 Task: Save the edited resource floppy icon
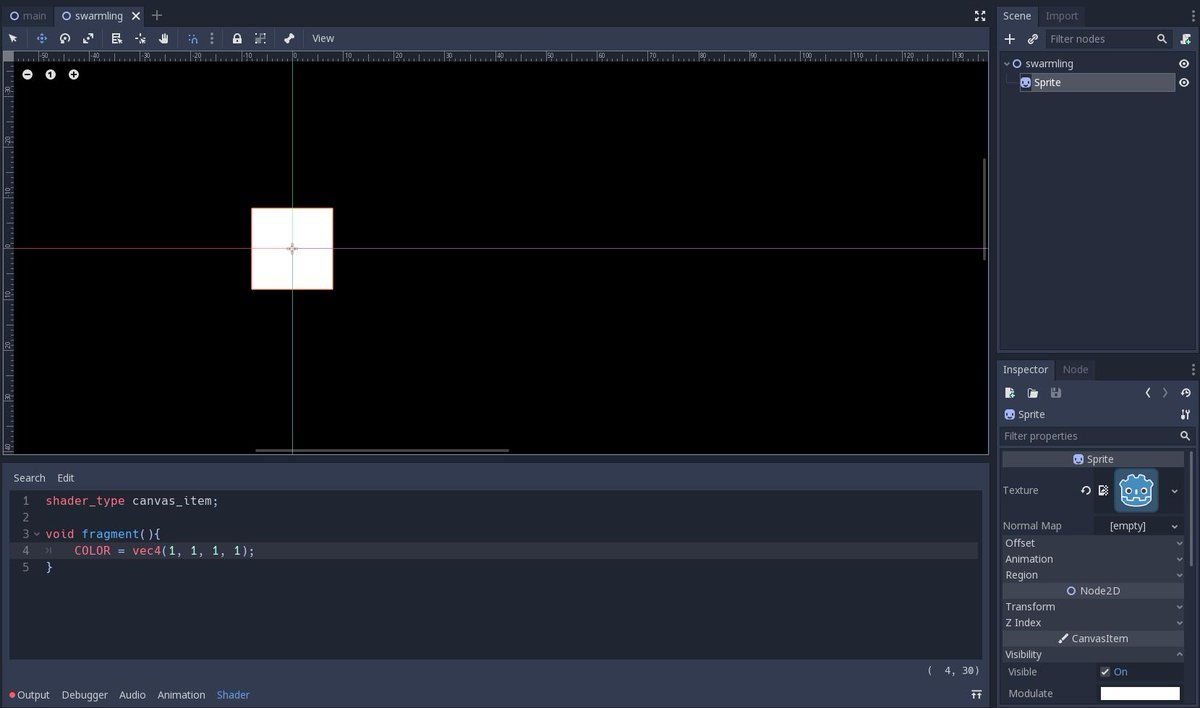pyautogui.click(x=1056, y=393)
